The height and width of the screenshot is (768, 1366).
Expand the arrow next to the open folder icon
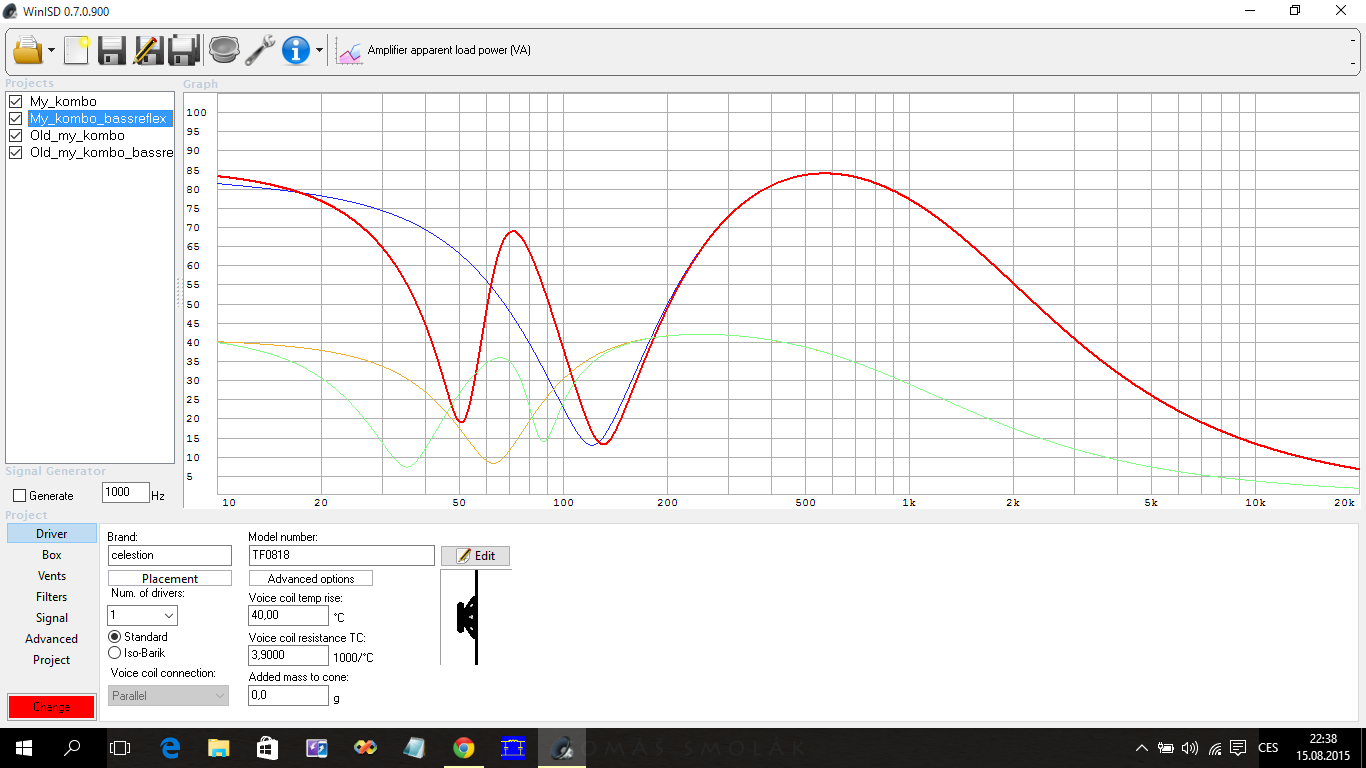tap(51, 50)
